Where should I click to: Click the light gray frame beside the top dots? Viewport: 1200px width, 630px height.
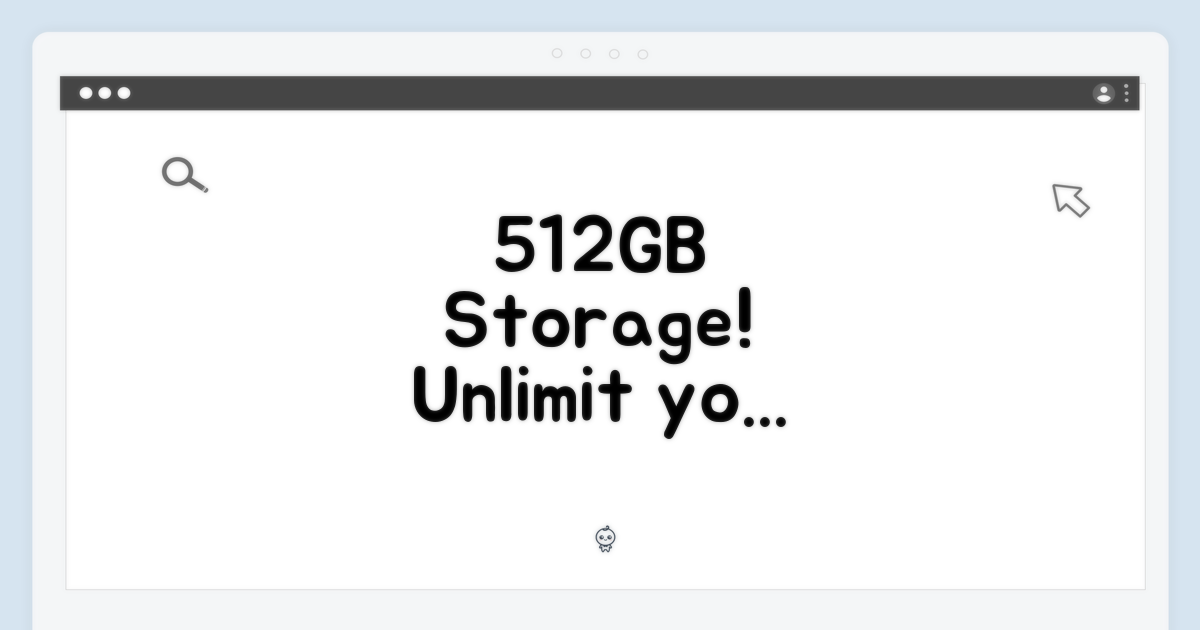[x=300, y=54]
